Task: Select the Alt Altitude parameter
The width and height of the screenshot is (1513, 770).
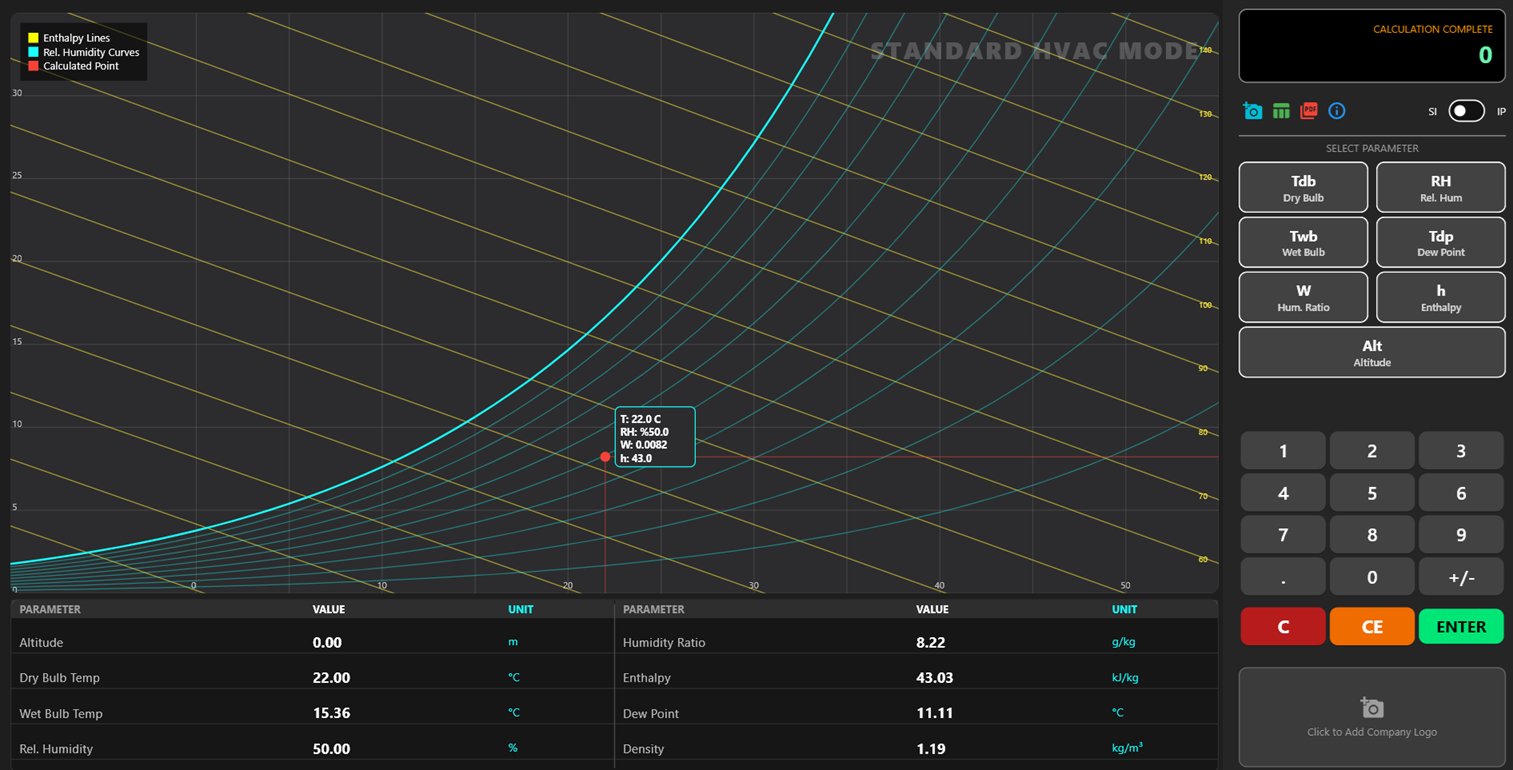Action: tap(1371, 352)
